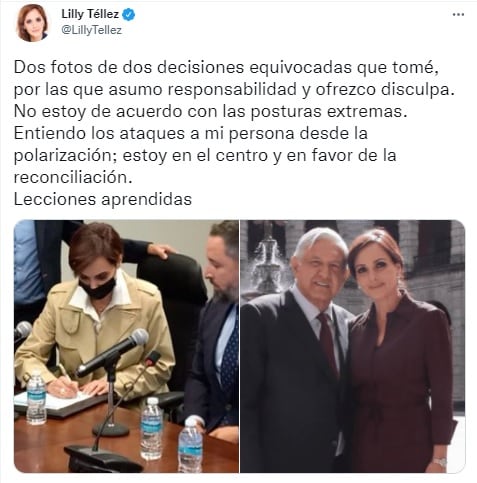Viewport: 477px width, 483px height.
Task: Click the black face mask in left photo
Action: (97, 288)
